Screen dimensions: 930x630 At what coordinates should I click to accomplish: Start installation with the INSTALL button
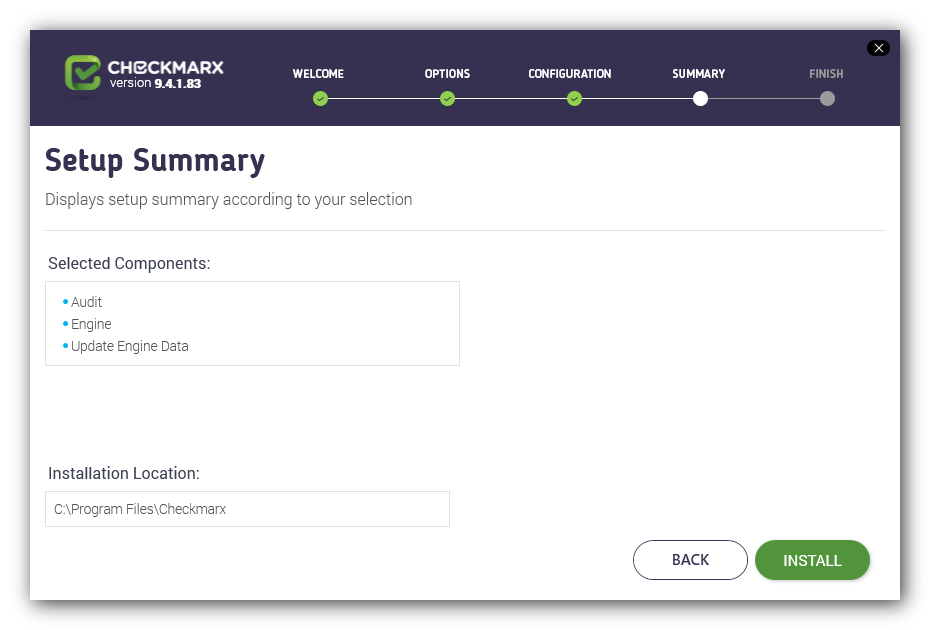pyautogui.click(x=813, y=560)
